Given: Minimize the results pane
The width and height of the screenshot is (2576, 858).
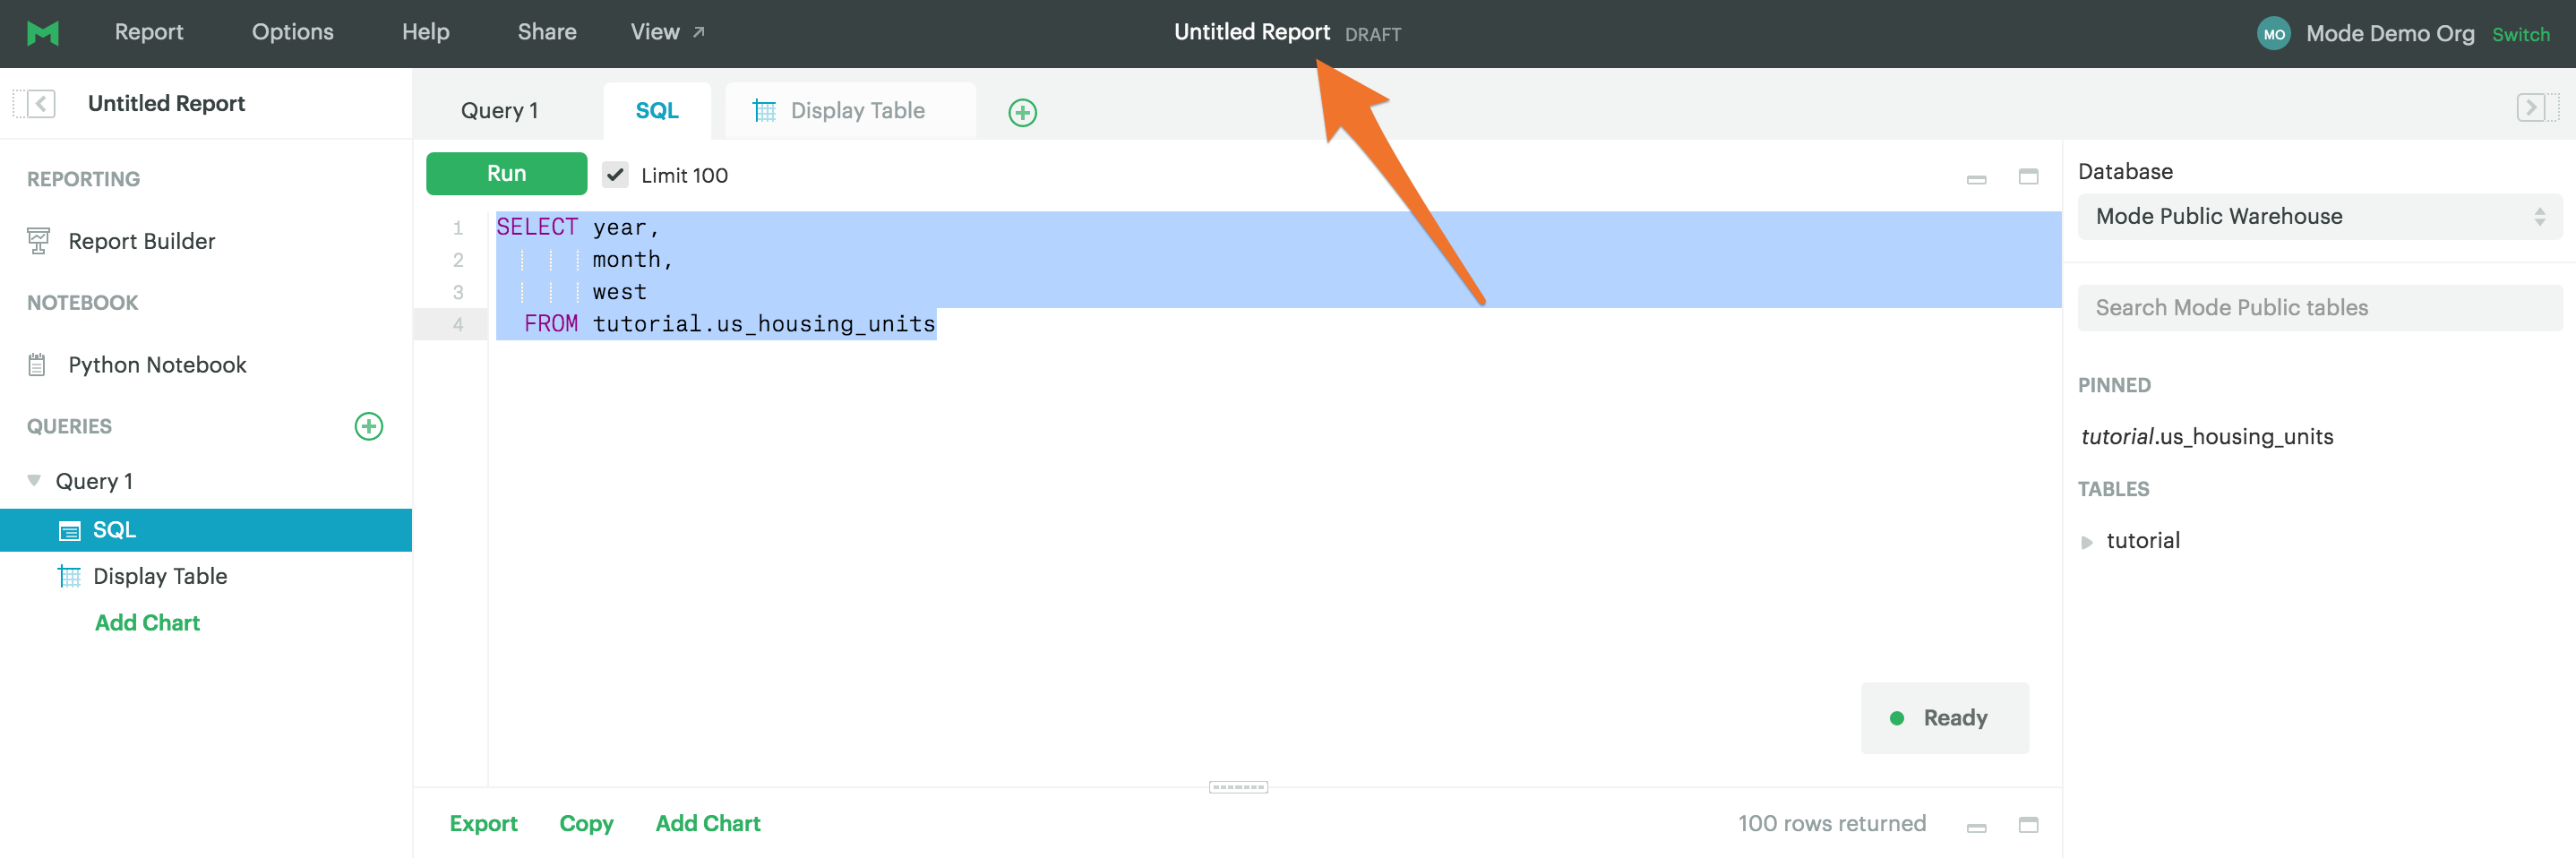Looking at the screenshot, I should [1976, 827].
